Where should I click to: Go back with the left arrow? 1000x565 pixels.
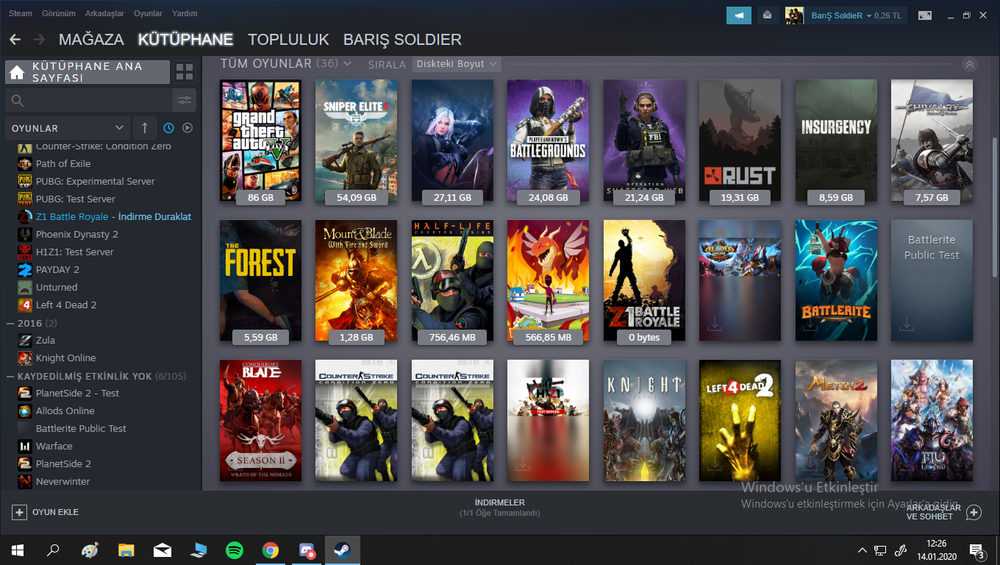15,40
